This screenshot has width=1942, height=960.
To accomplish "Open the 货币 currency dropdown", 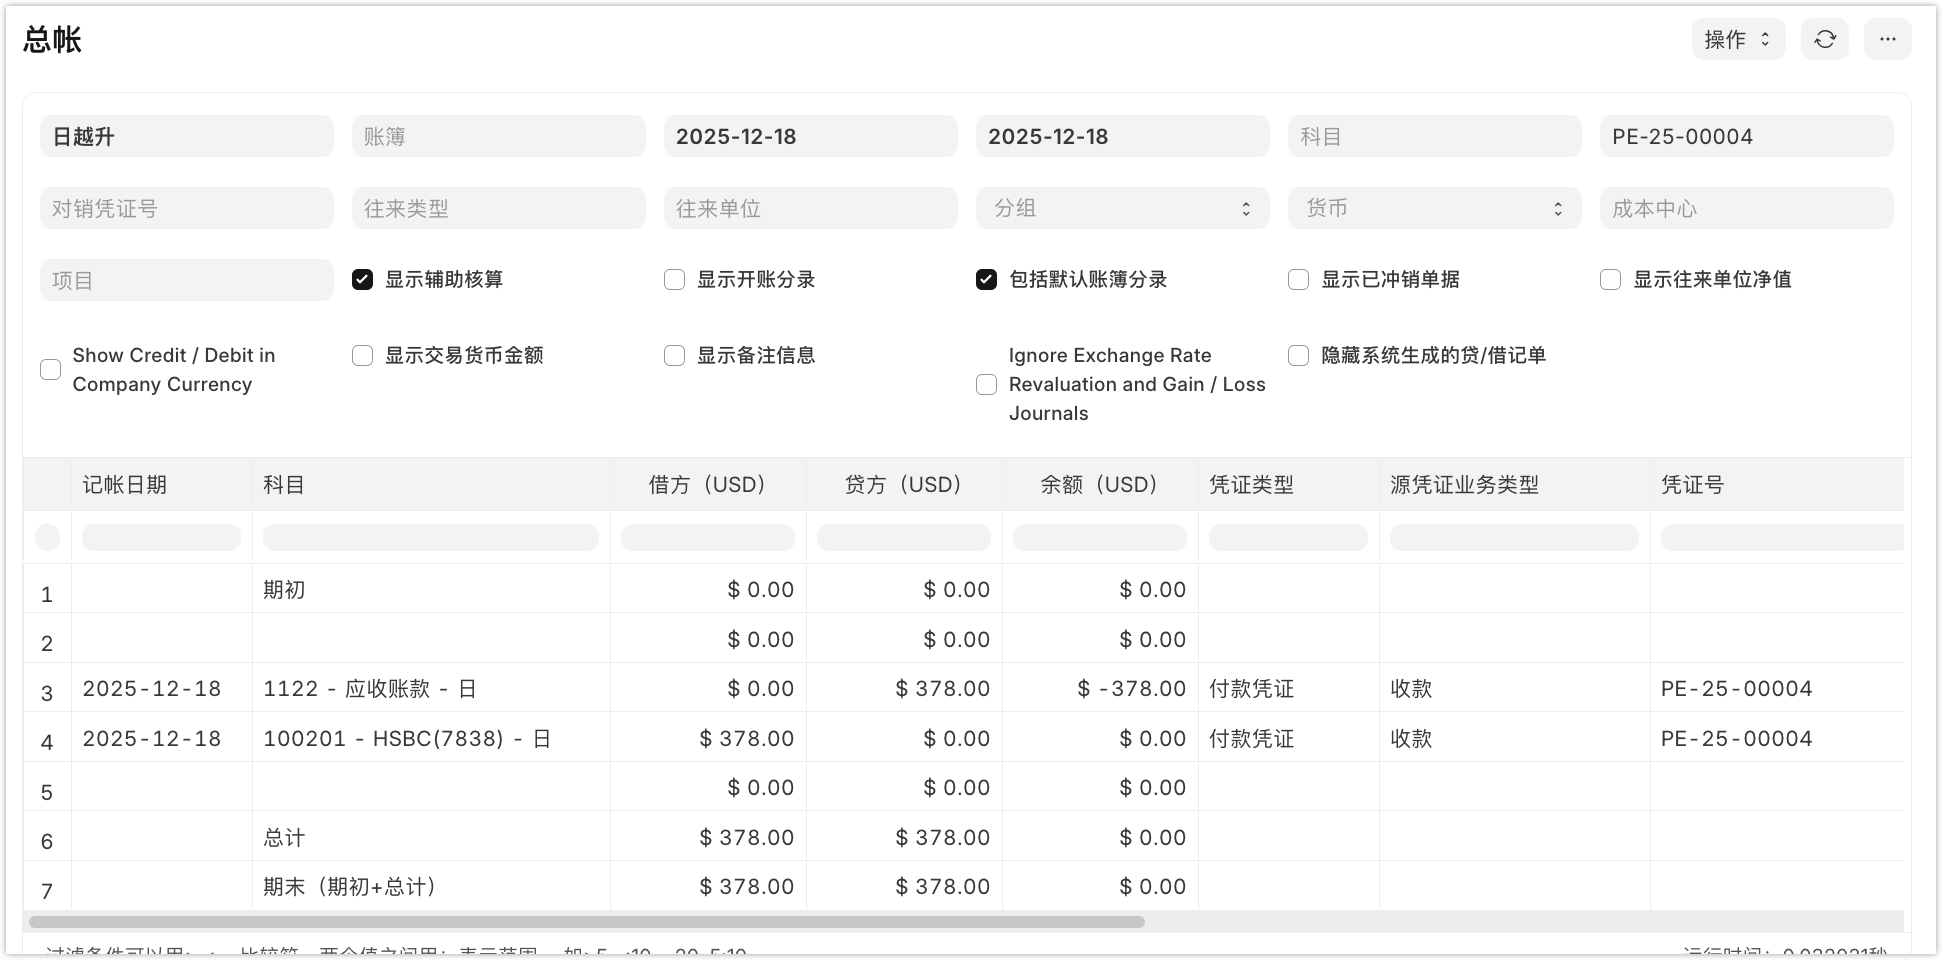I will (1434, 208).
